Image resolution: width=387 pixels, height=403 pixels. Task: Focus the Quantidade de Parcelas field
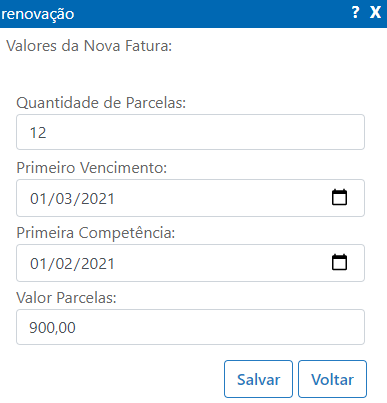190,132
